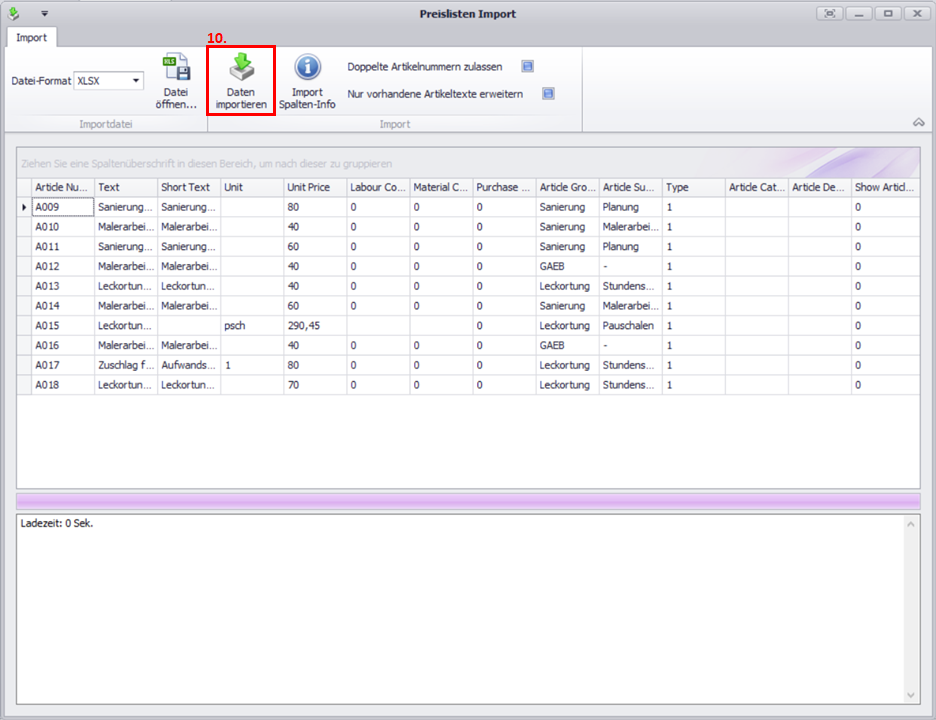Select Pauschalen cell in row A015
Viewport: 936px width, 720px height.
pos(629,326)
